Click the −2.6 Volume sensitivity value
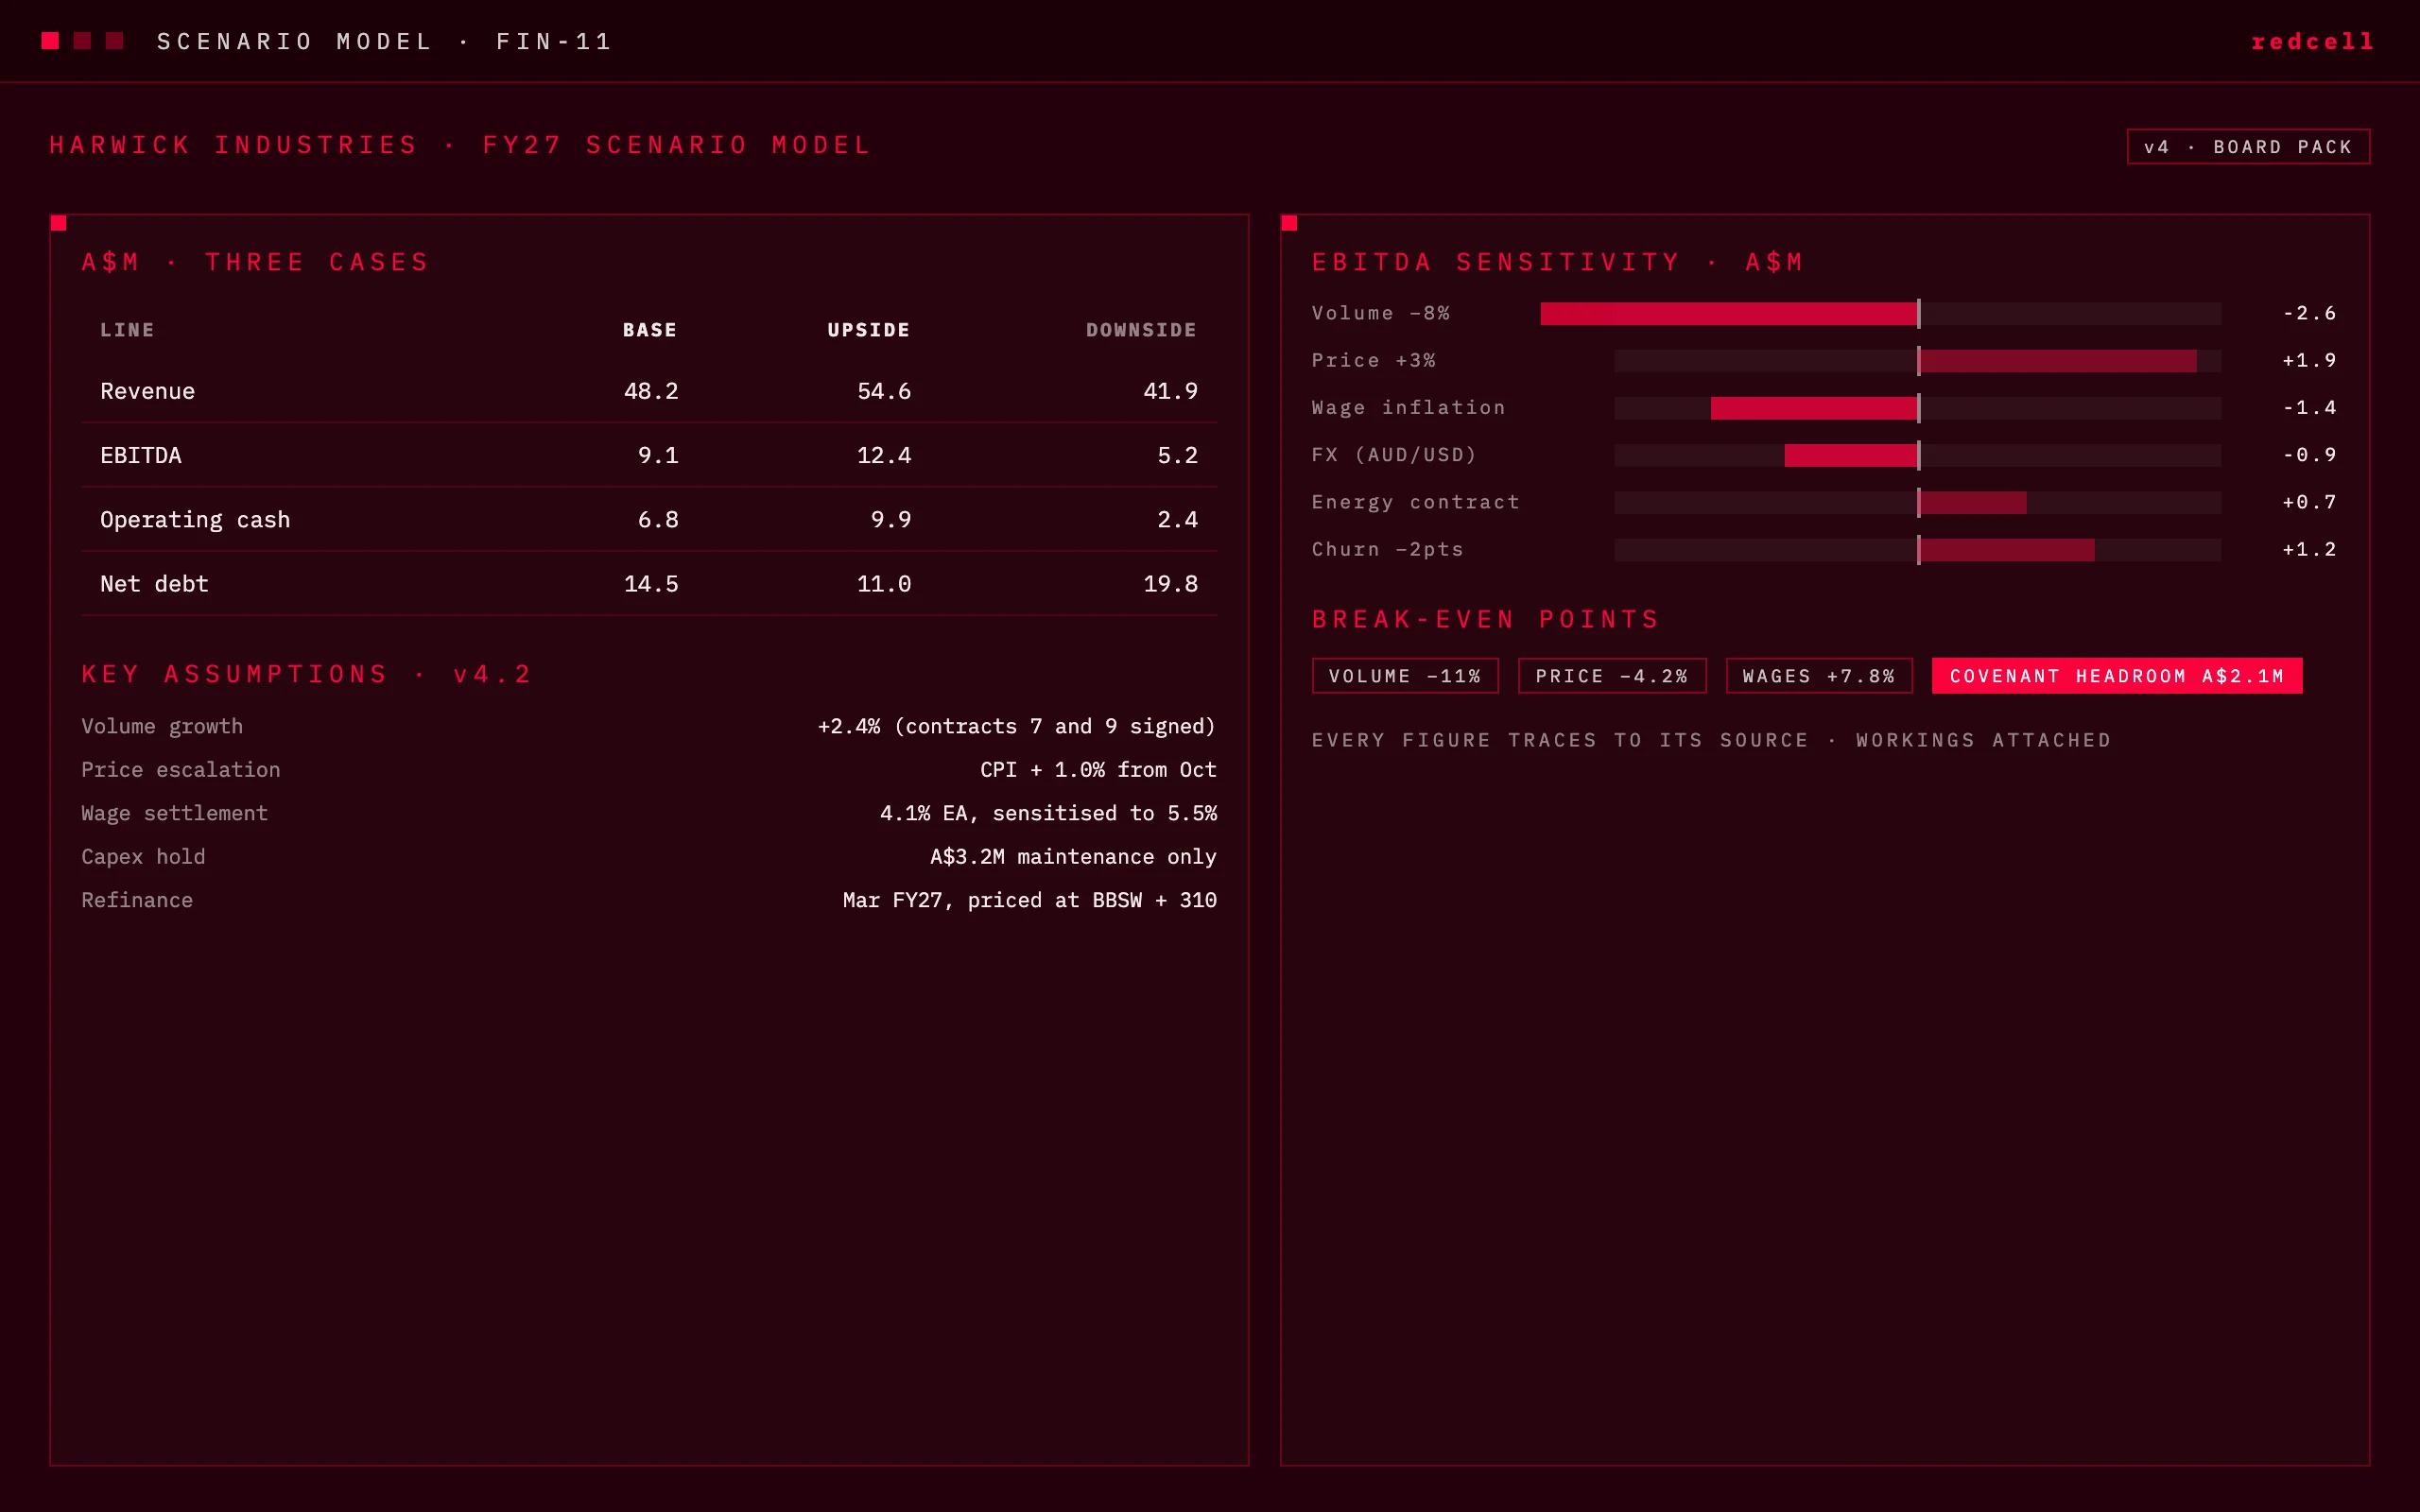 2309,314
